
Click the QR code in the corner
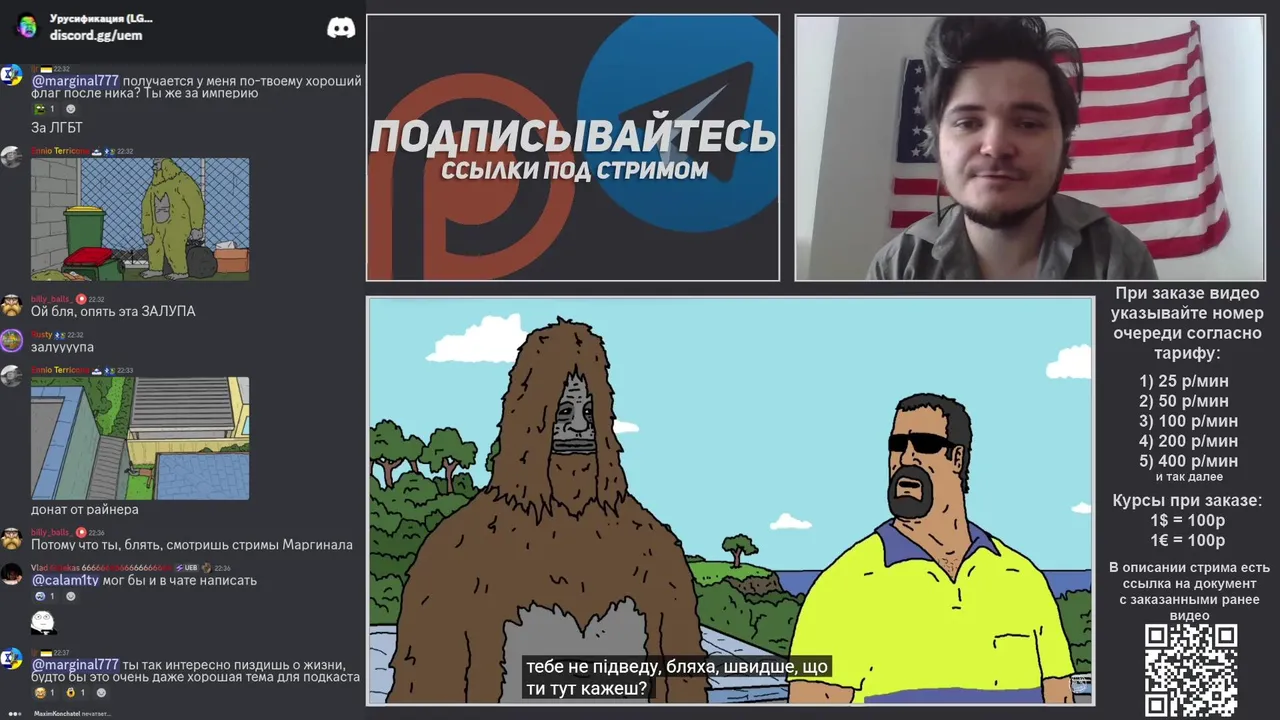click(x=1191, y=670)
